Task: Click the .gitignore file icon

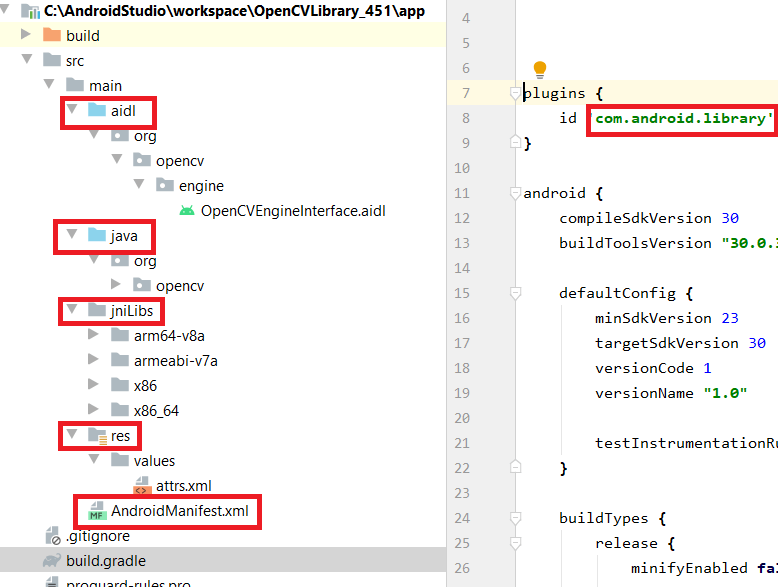Action: tap(52, 536)
